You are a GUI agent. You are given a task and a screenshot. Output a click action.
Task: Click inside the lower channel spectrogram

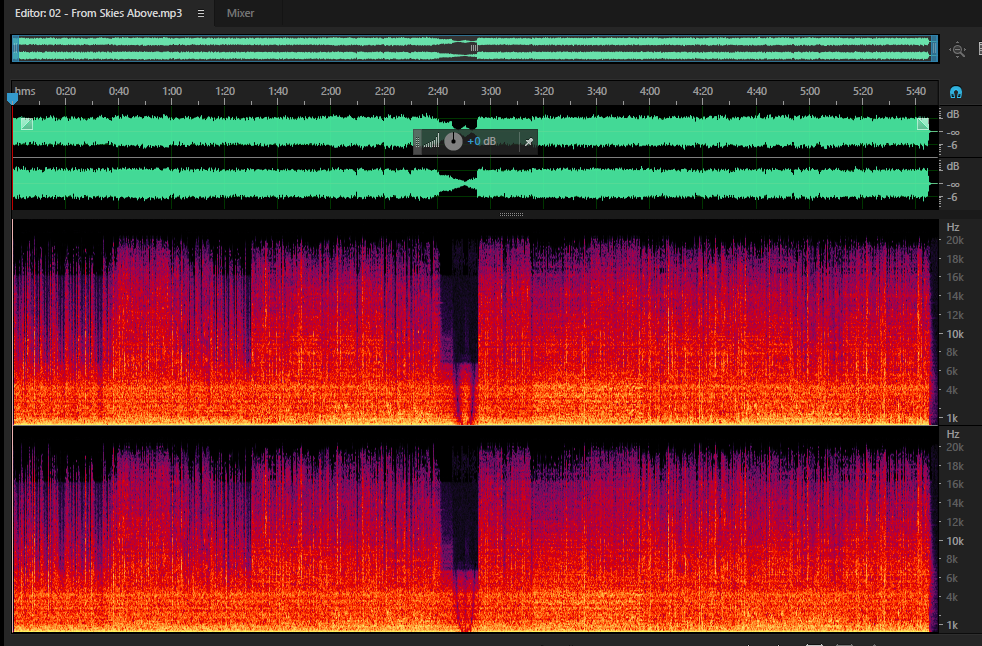(475, 529)
